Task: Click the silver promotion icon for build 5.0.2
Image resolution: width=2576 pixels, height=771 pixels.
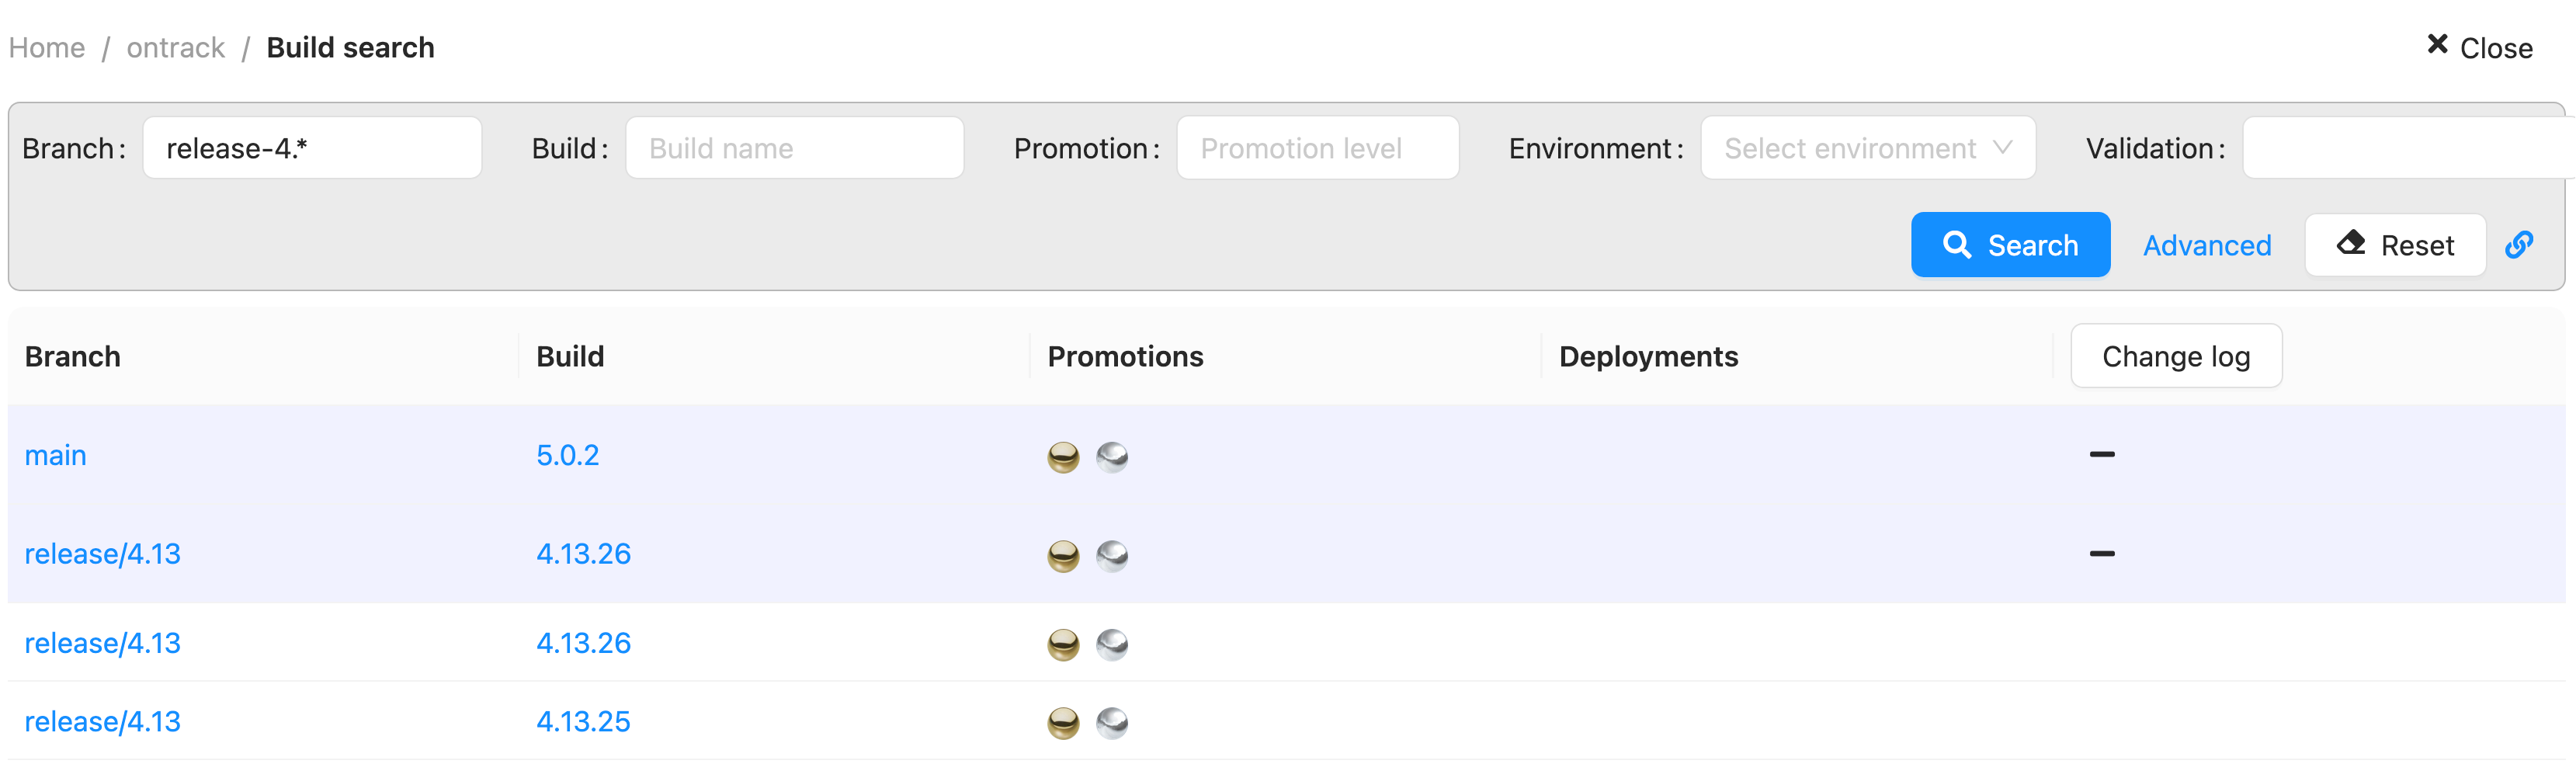Action: click(x=1112, y=457)
